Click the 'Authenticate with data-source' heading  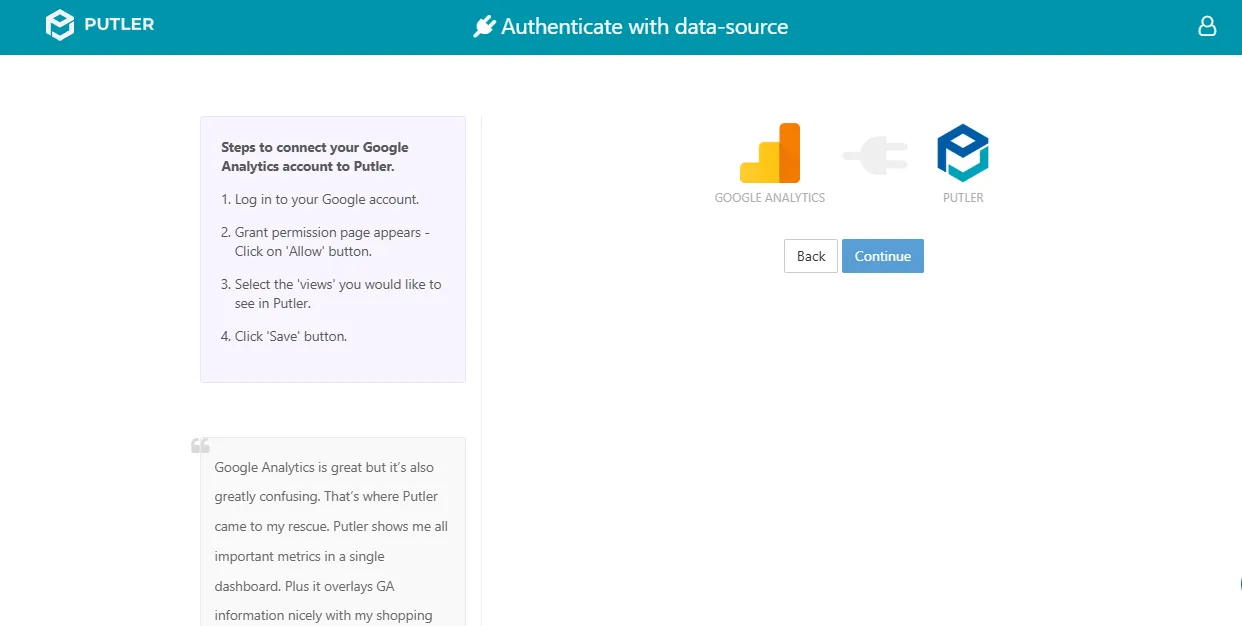(x=645, y=27)
